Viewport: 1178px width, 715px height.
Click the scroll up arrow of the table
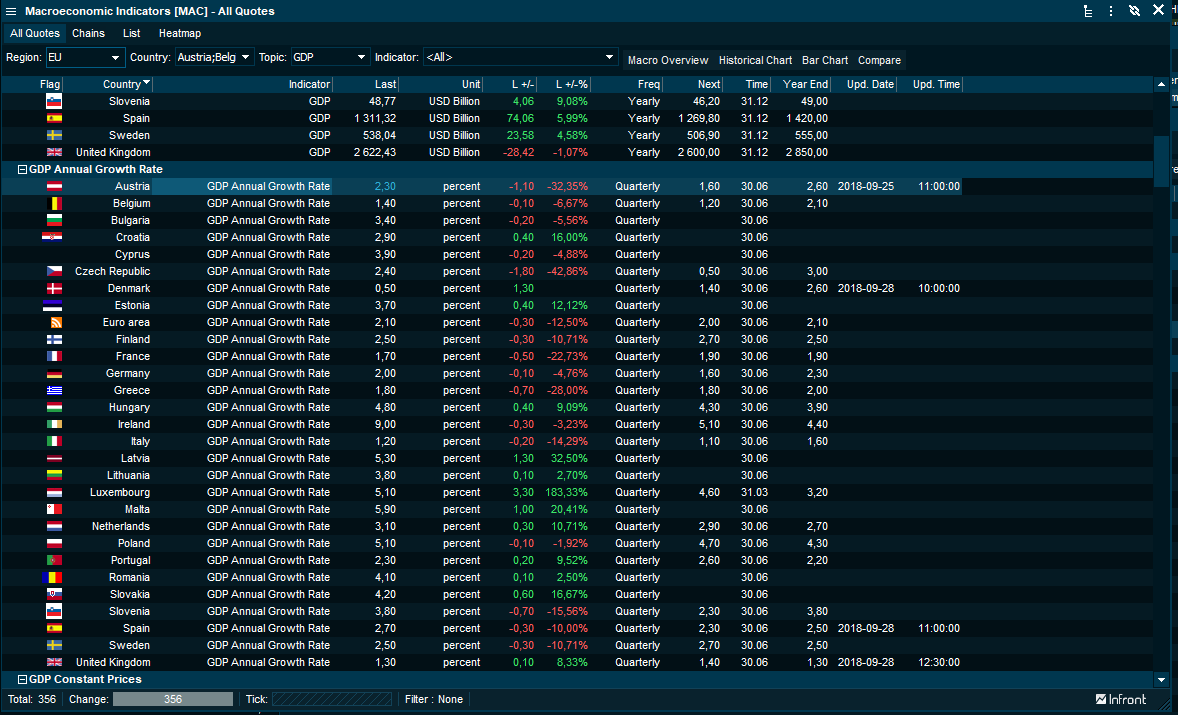1161,84
